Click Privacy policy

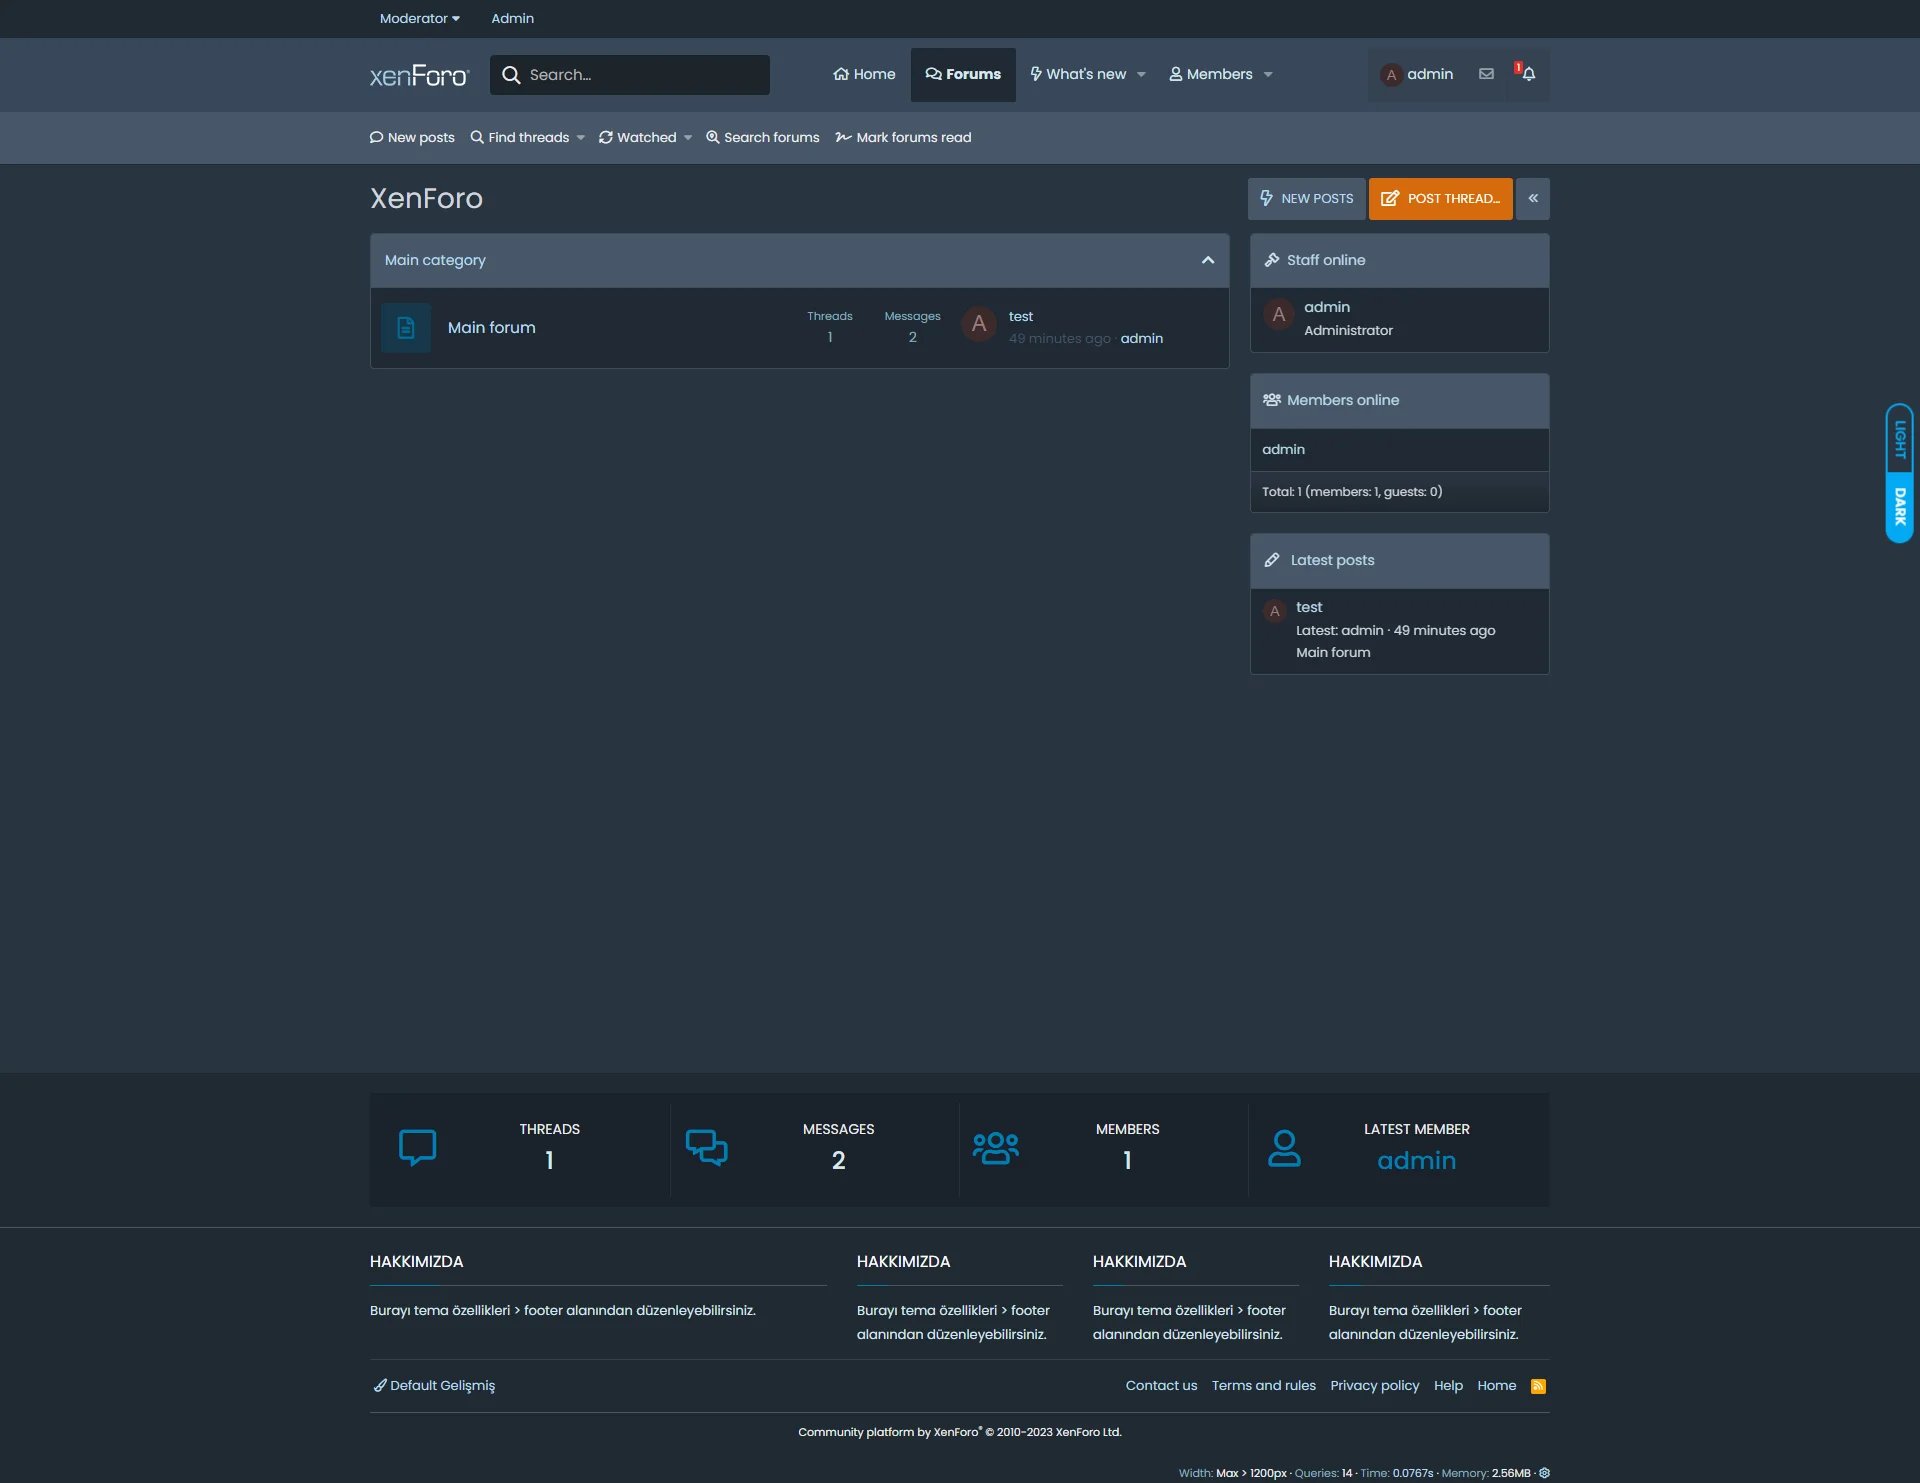(1374, 1385)
